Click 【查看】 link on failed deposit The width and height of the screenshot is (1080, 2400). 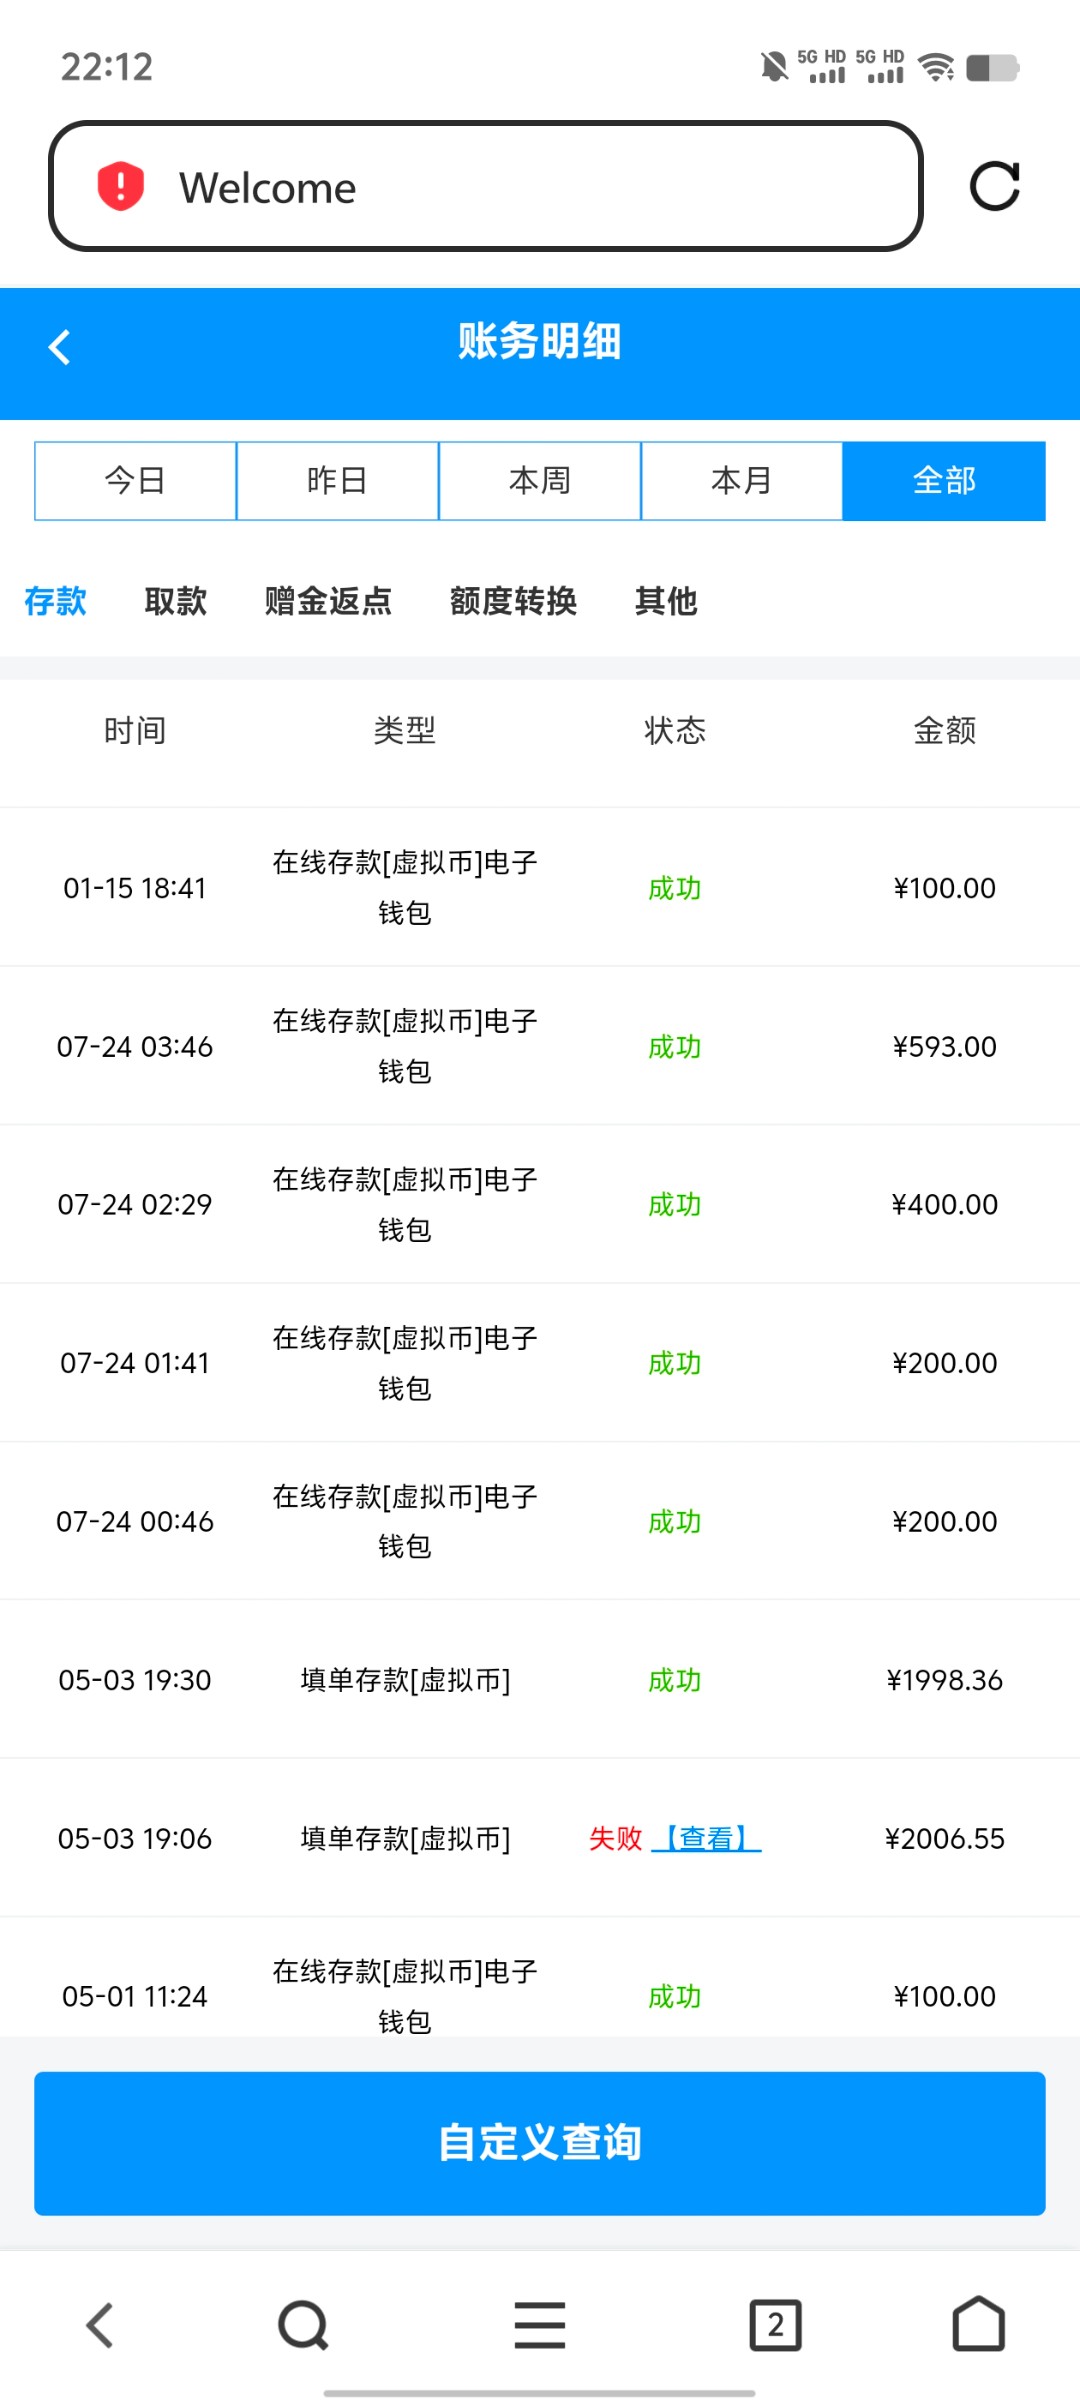(707, 1838)
